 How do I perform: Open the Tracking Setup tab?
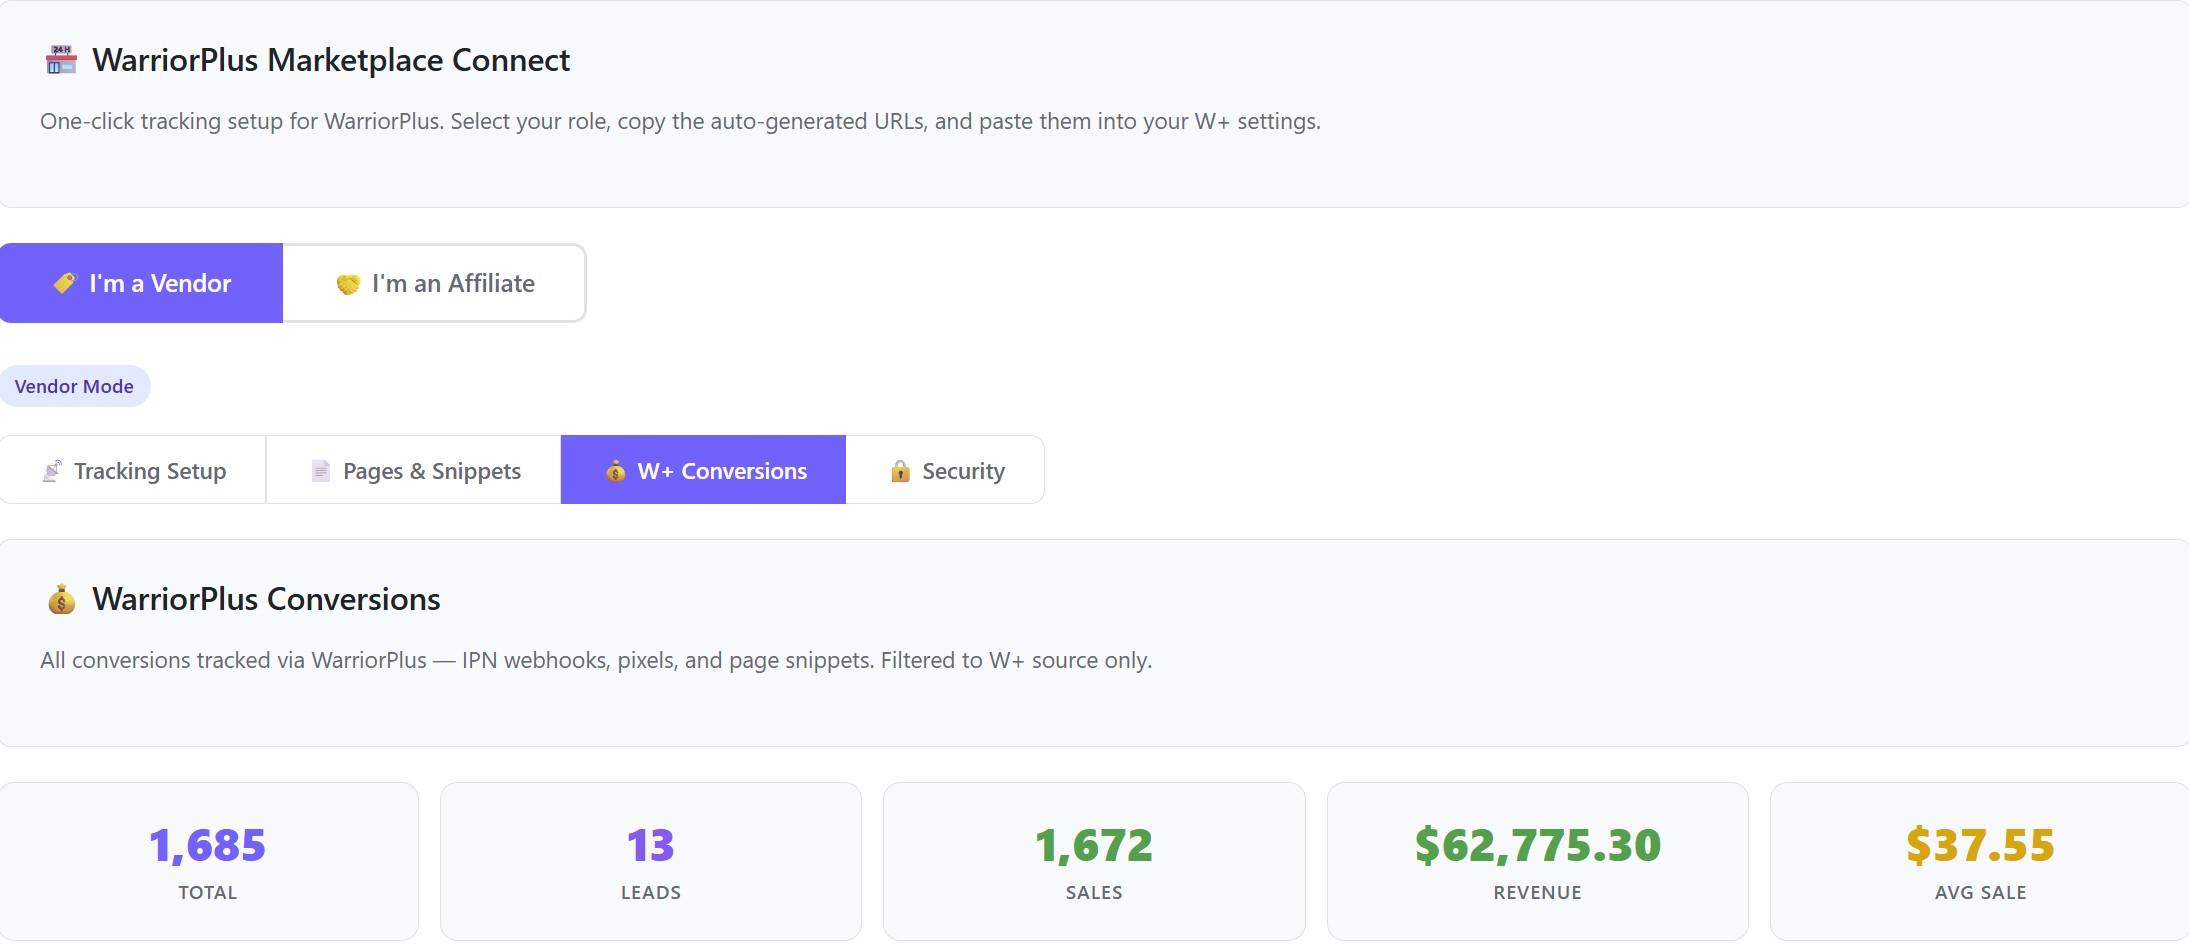pos(133,470)
